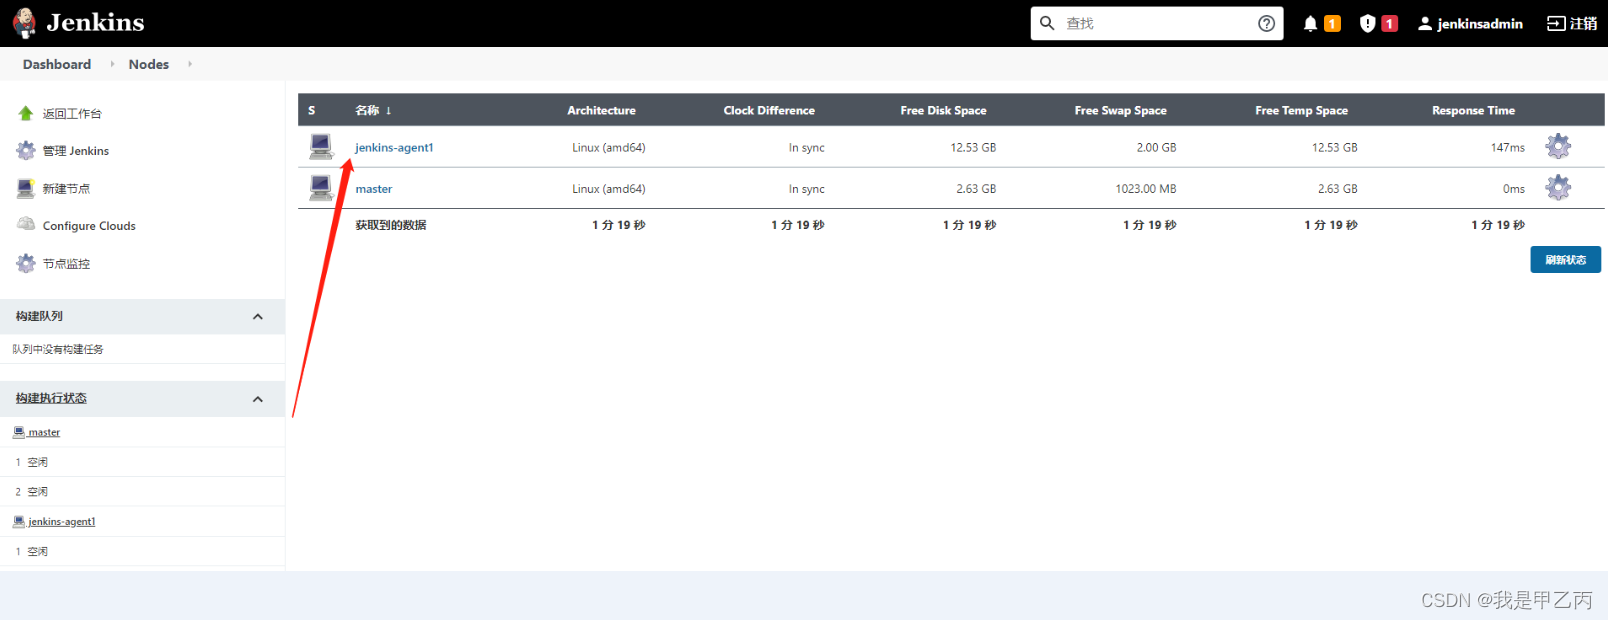This screenshot has width=1608, height=620.
Task: Open the bell notifications icon
Action: 1310,23
